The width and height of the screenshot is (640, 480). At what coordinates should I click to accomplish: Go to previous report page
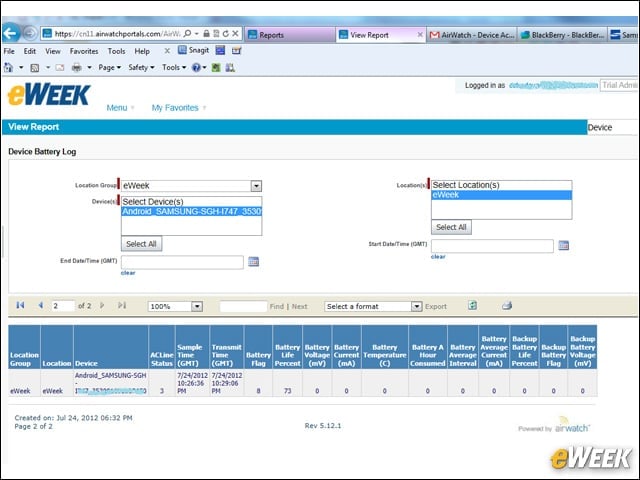tap(40, 305)
